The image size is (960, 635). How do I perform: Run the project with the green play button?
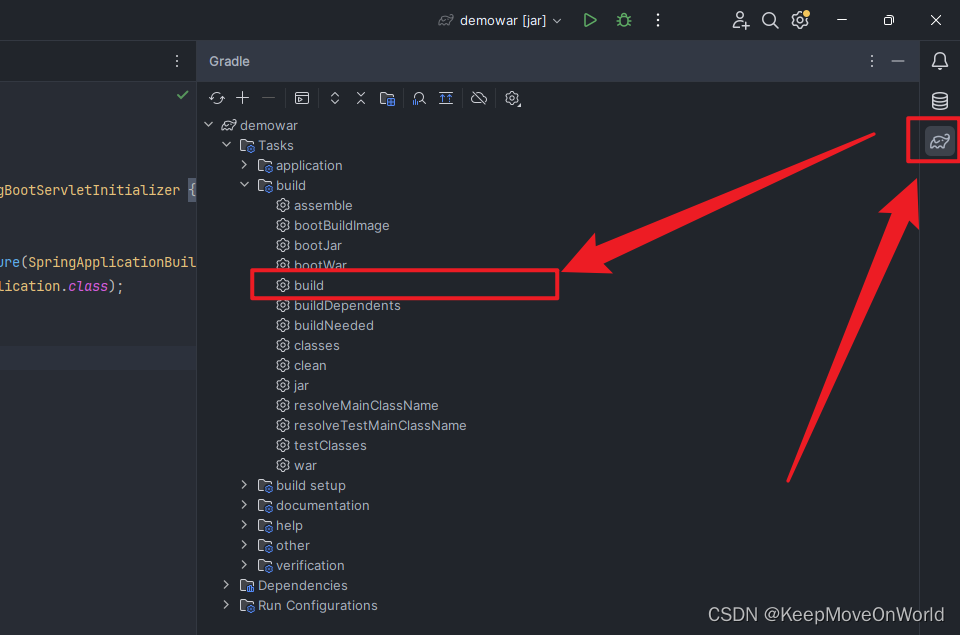pyautogui.click(x=589, y=19)
